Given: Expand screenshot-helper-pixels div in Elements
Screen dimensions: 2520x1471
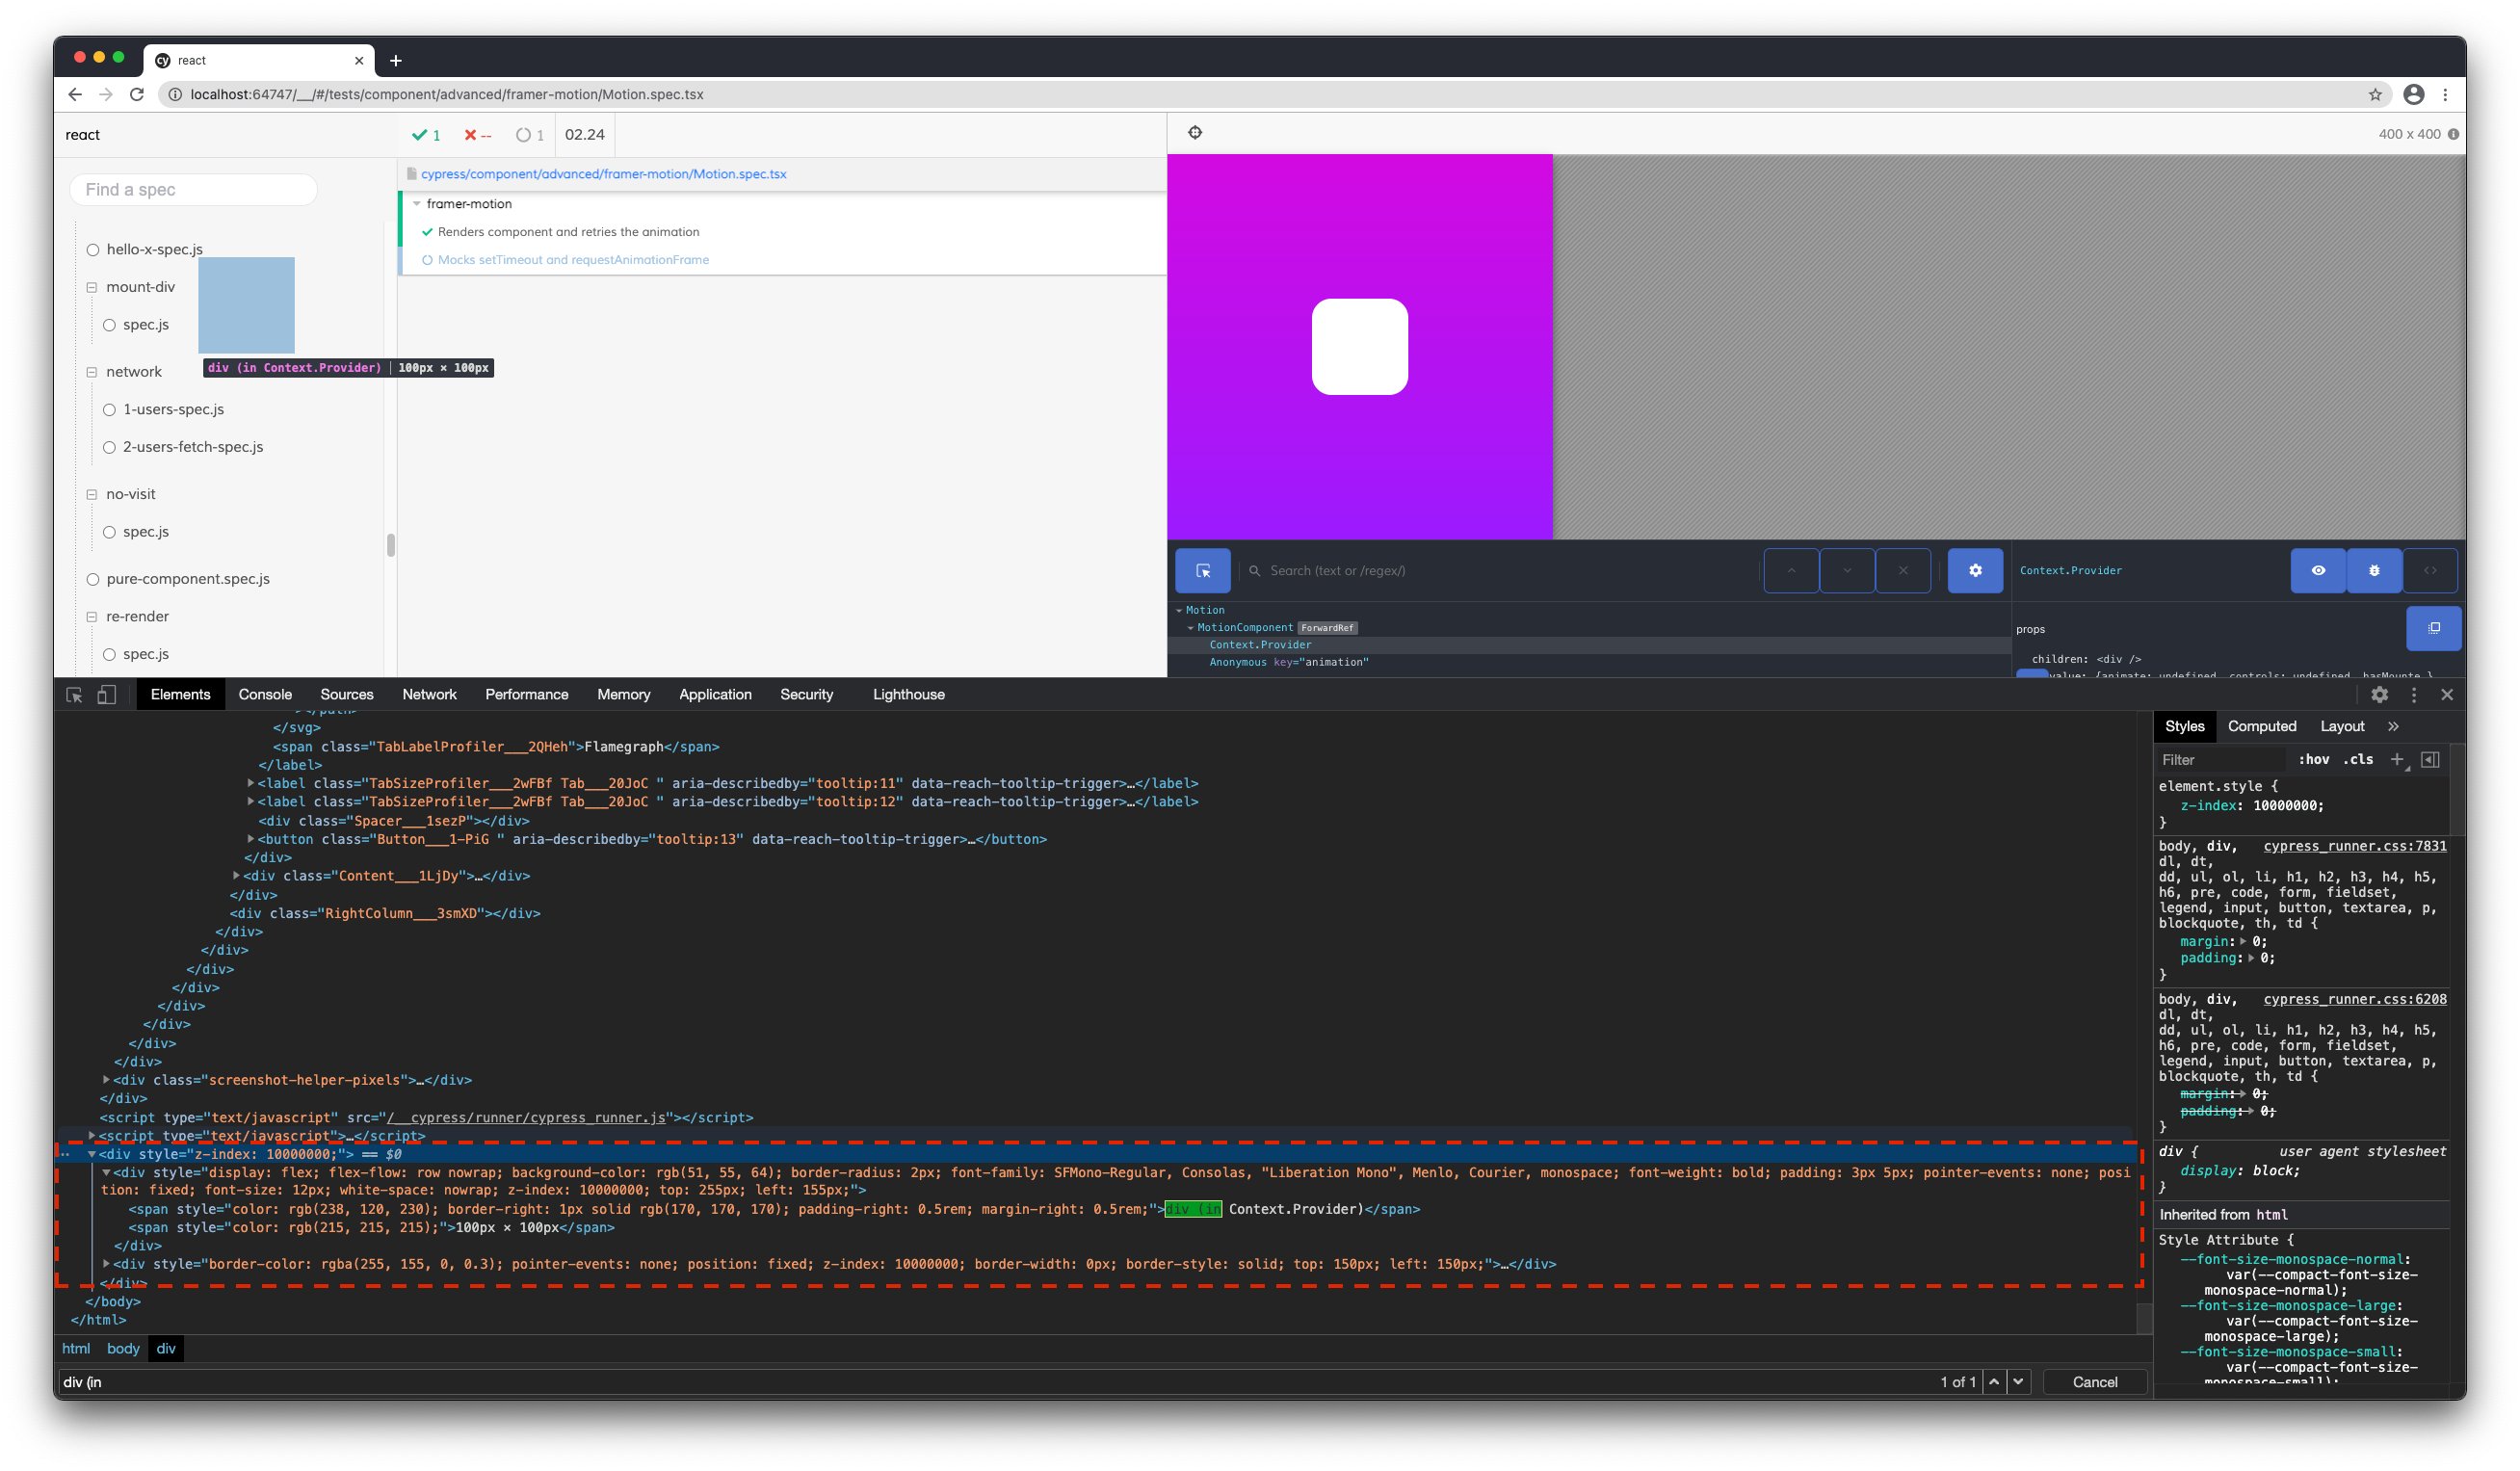Looking at the screenshot, I should [x=106, y=1080].
